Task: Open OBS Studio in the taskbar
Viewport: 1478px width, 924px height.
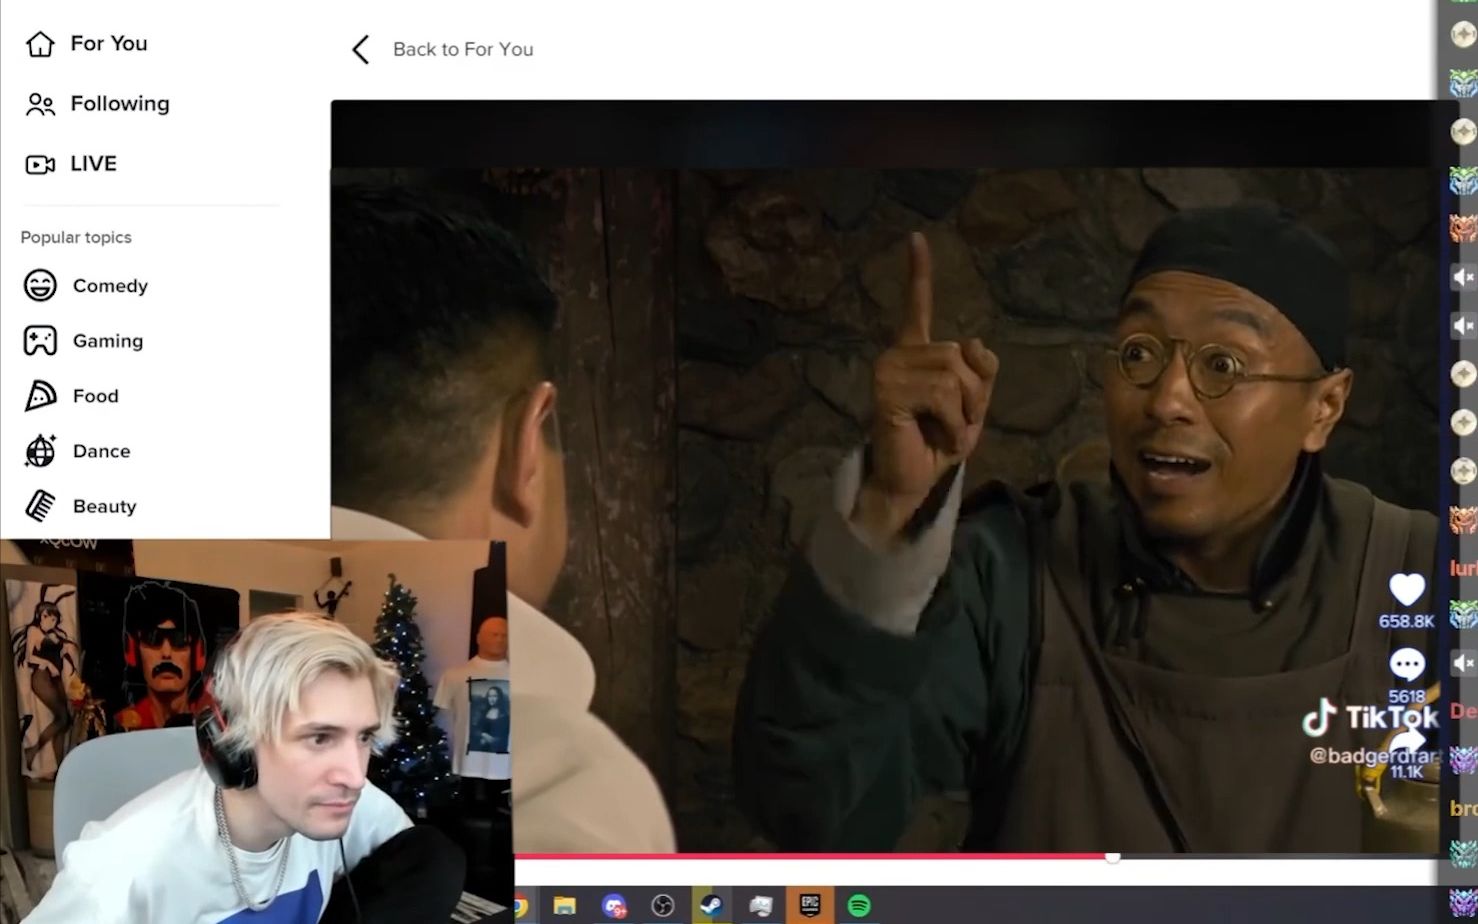Action: 662,906
